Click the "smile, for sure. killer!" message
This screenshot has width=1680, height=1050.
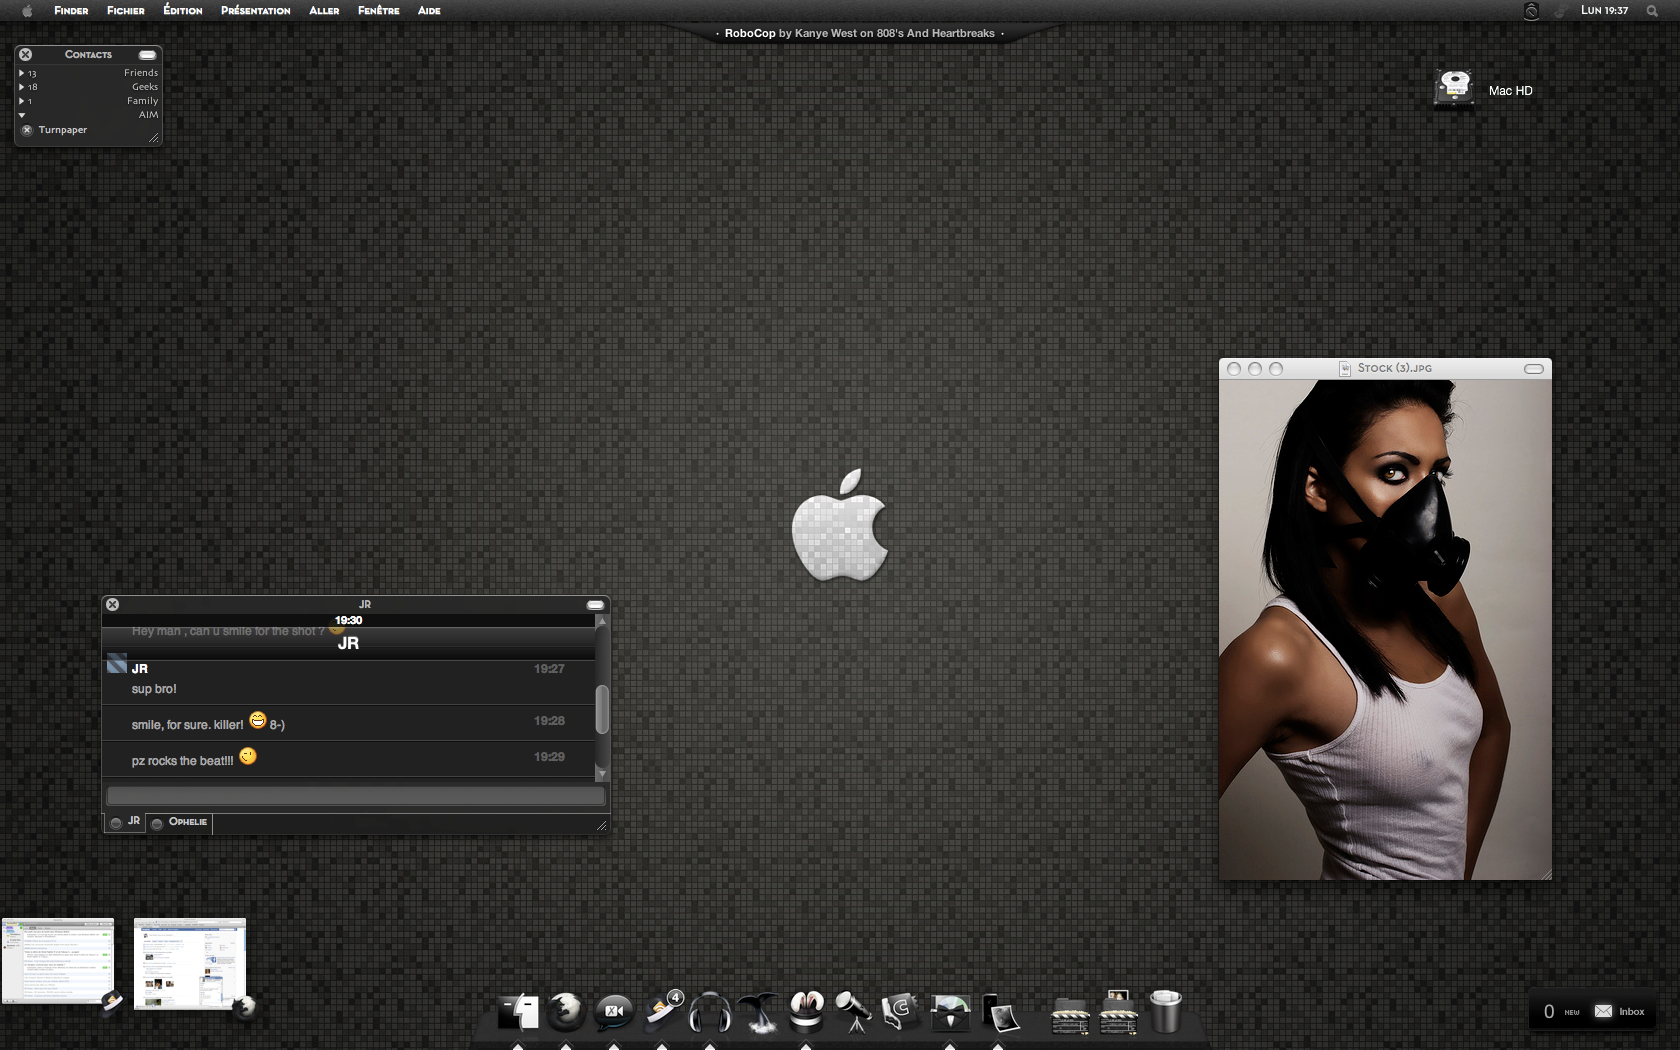tap(187, 725)
